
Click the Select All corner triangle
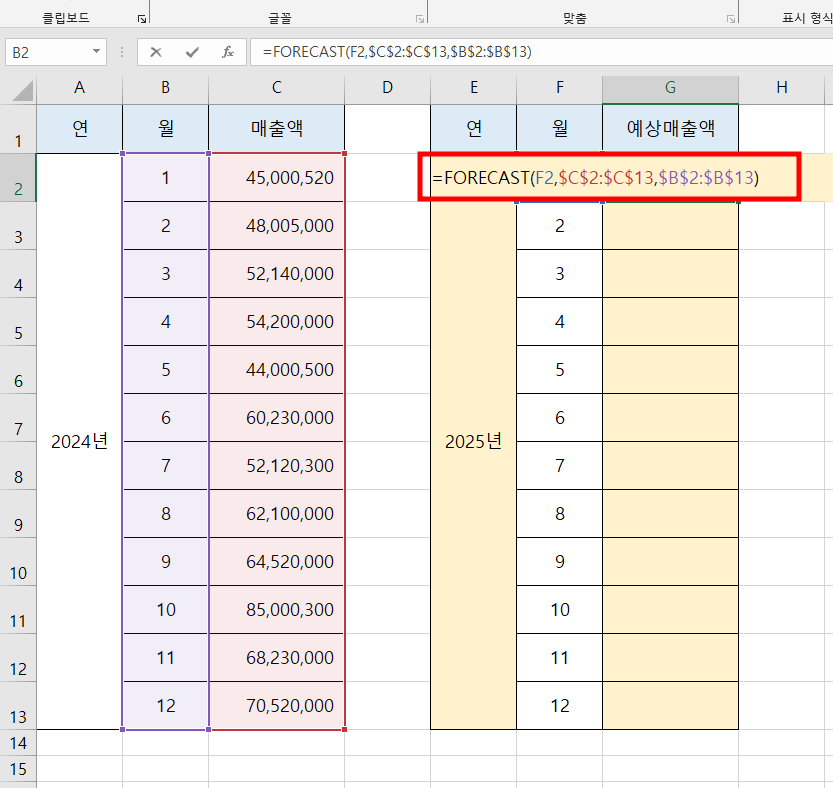pos(22,90)
